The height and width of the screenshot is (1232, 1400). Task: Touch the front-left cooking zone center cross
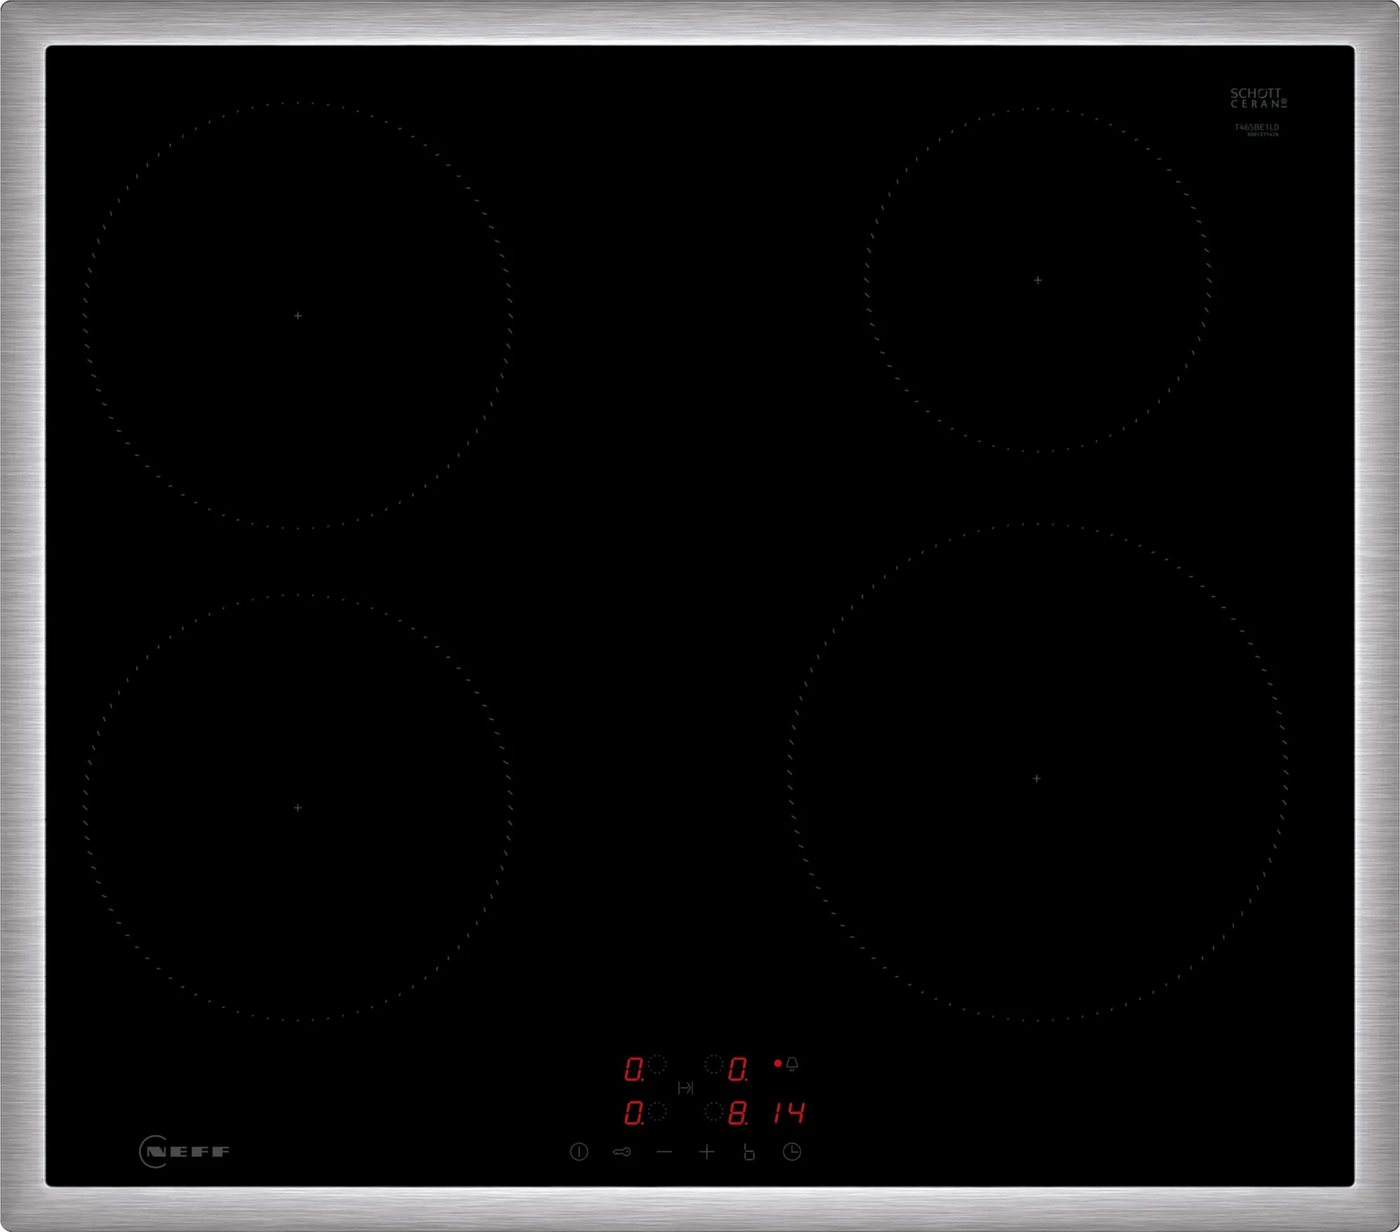[297, 807]
